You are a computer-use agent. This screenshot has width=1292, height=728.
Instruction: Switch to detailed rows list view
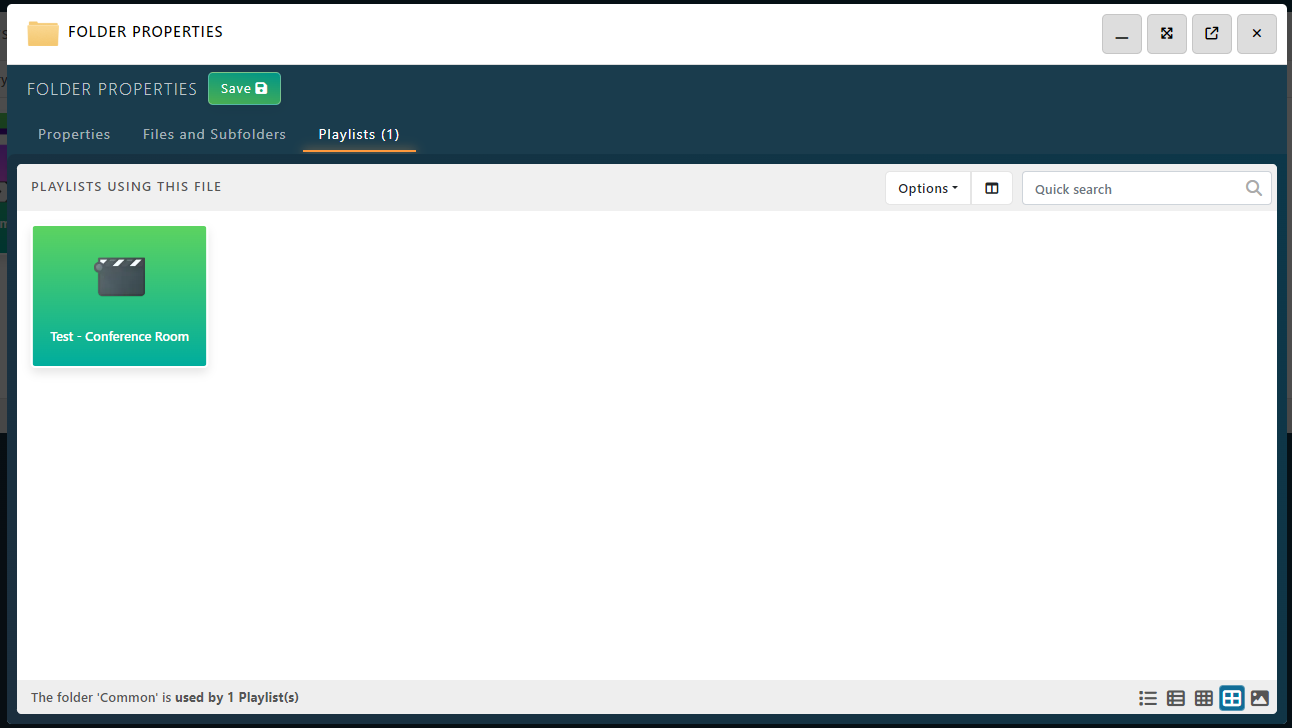[1176, 698]
